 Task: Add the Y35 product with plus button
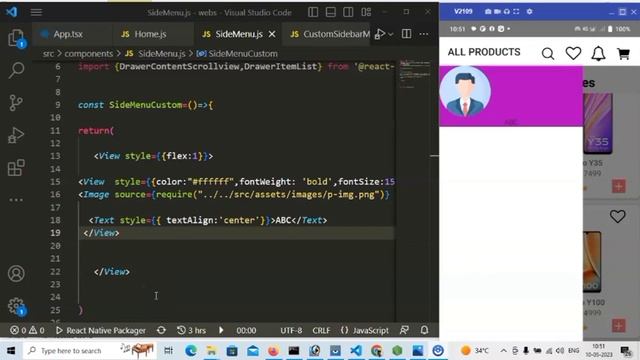pyautogui.click(x=619, y=186)
